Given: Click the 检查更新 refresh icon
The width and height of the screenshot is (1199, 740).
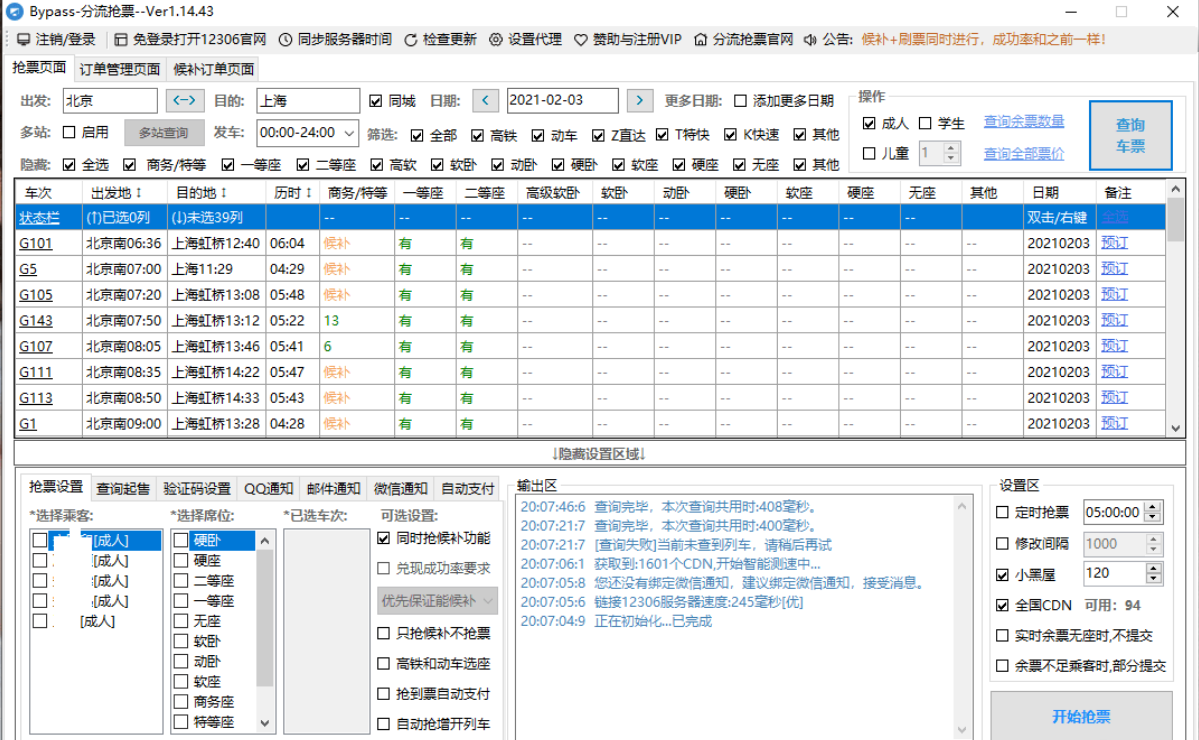Looking at the screenshot, I should [409, 41].
